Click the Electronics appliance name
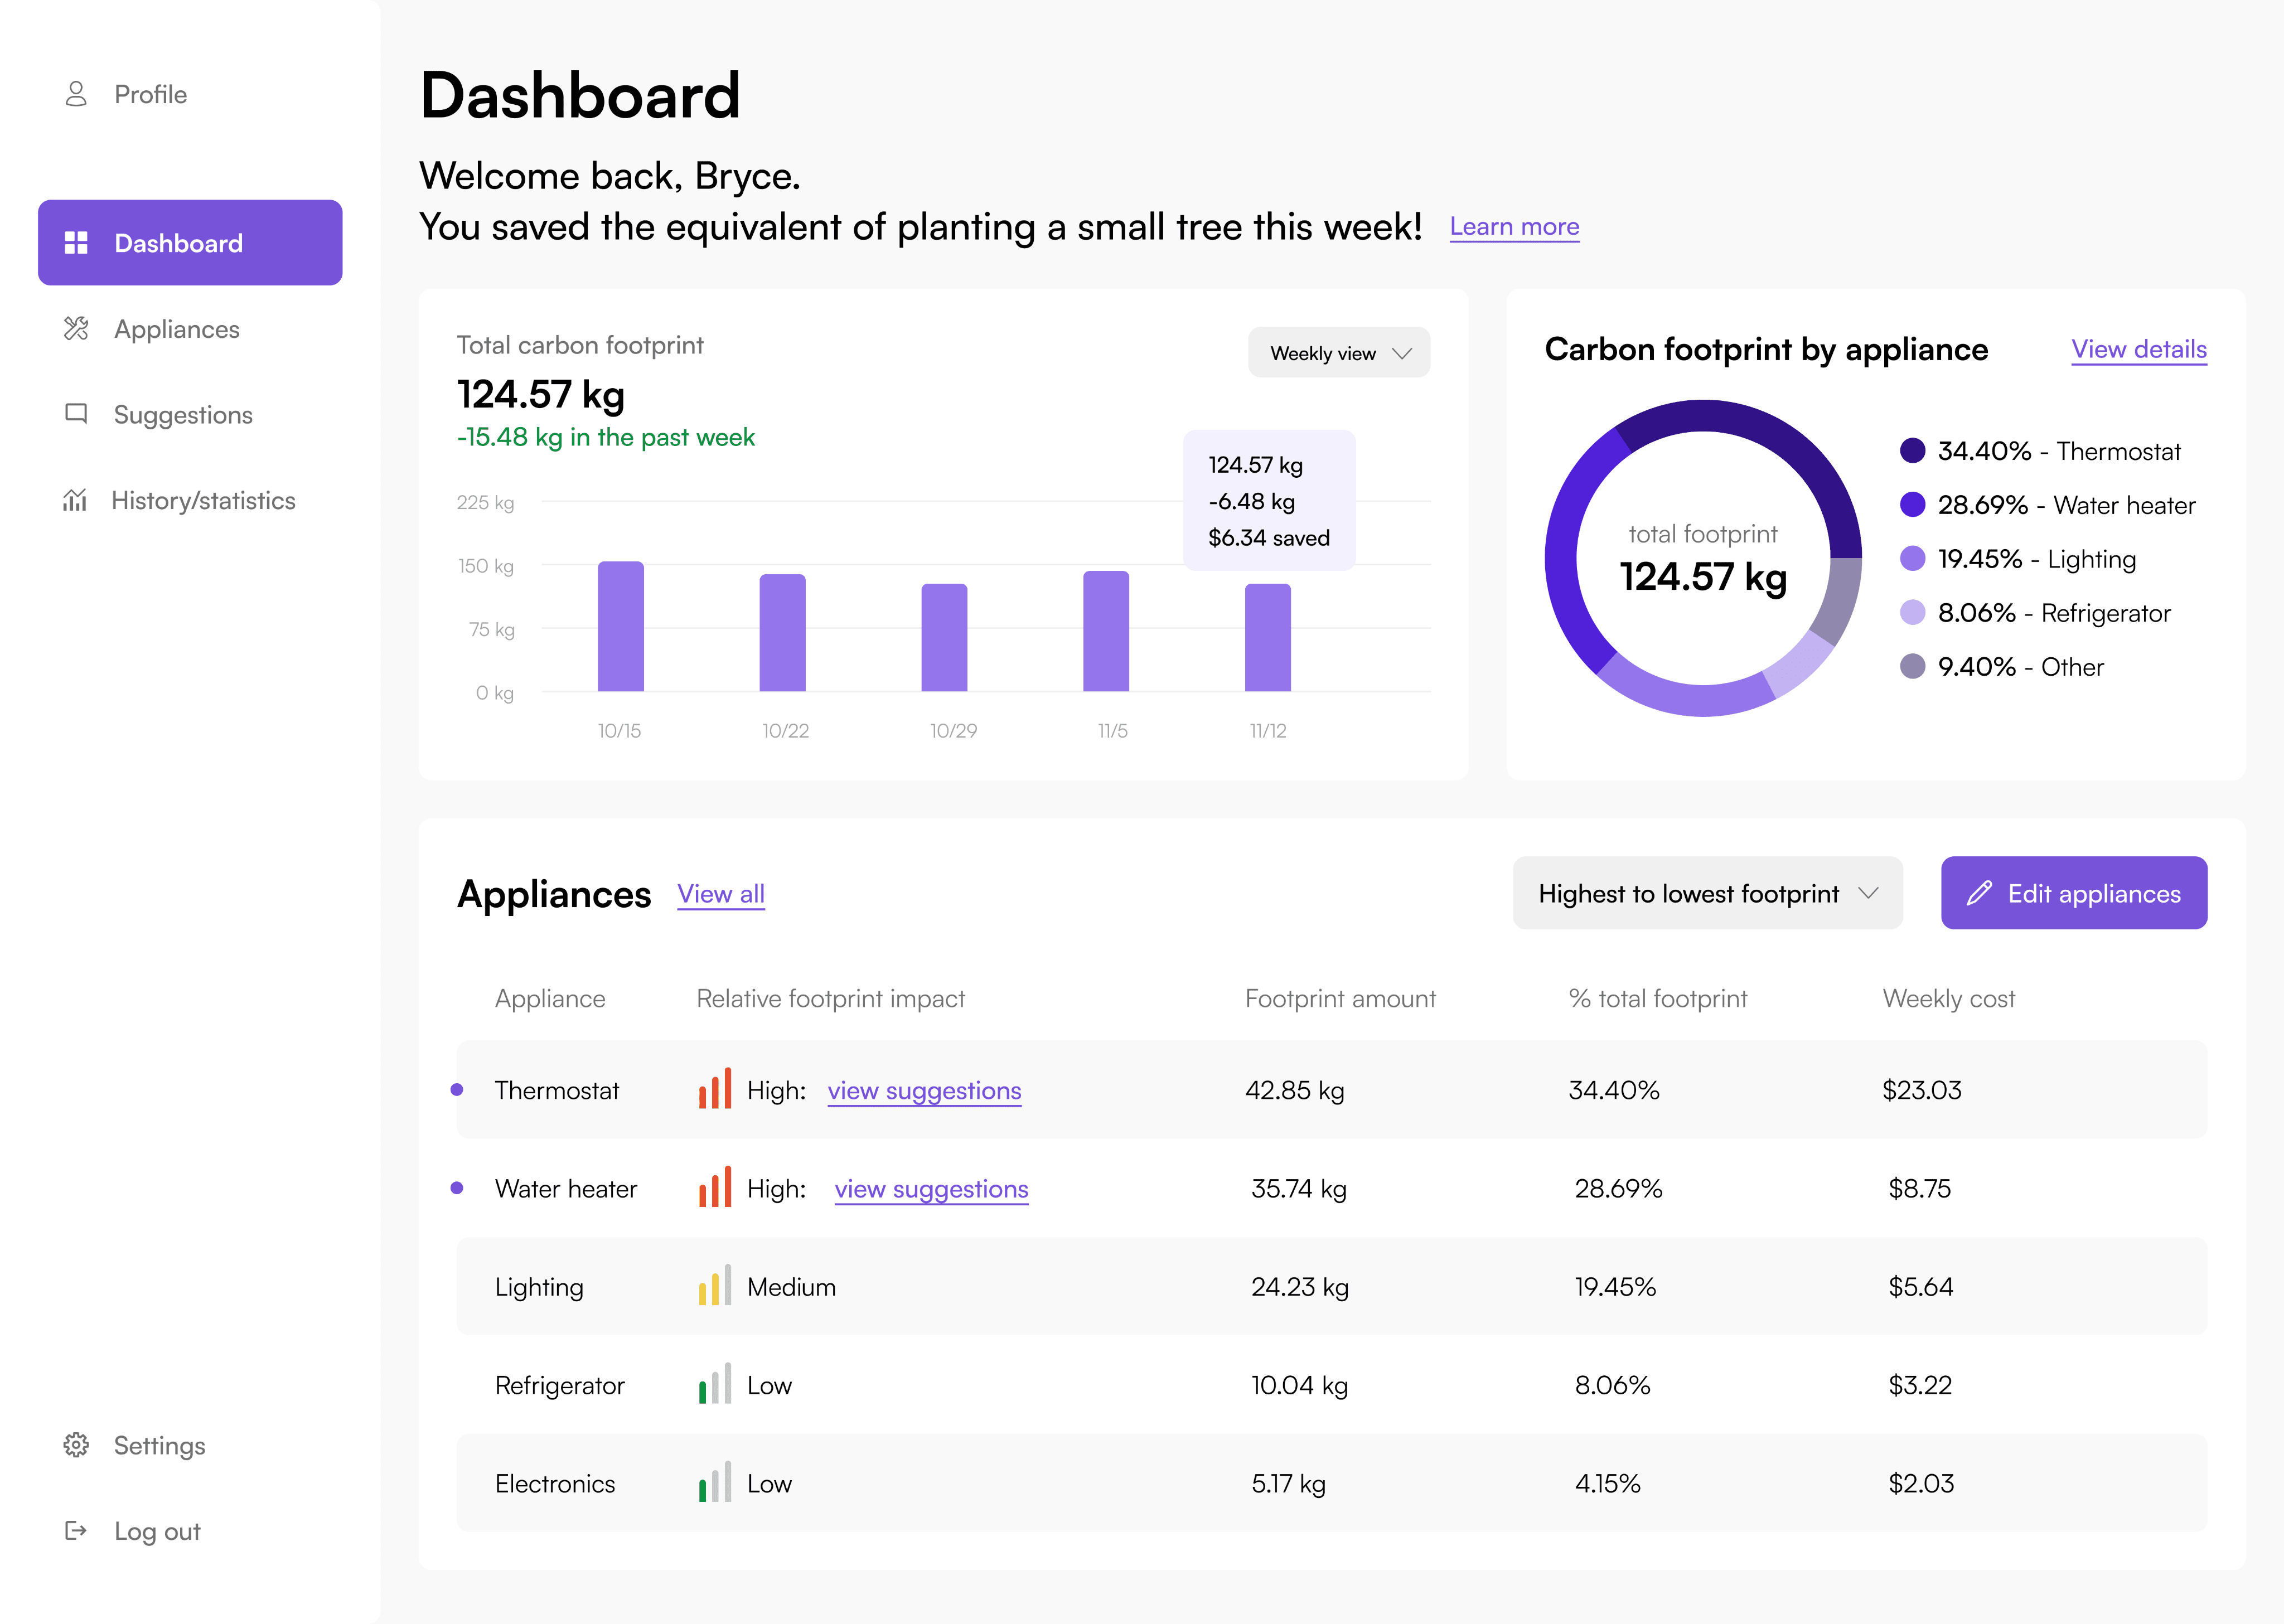 click(x=555, y=1484)
